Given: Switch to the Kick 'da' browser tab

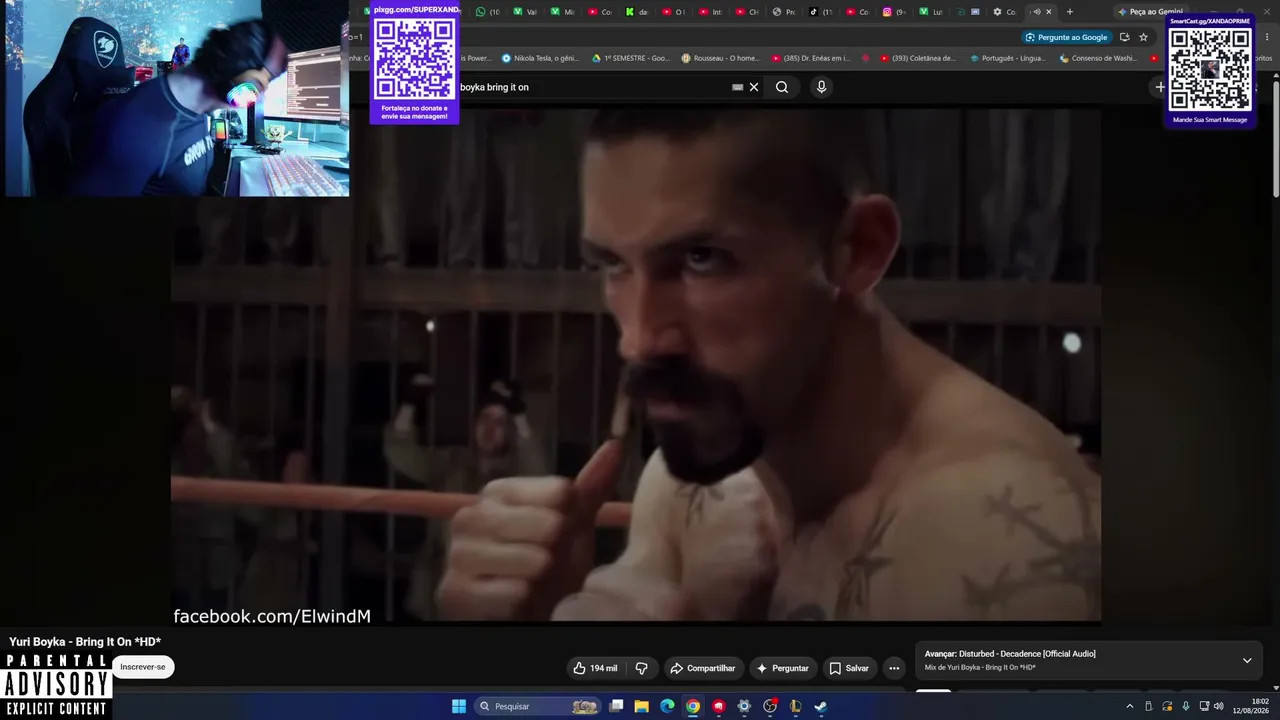Looking at the screenshot, I should (x=638, y=12).
